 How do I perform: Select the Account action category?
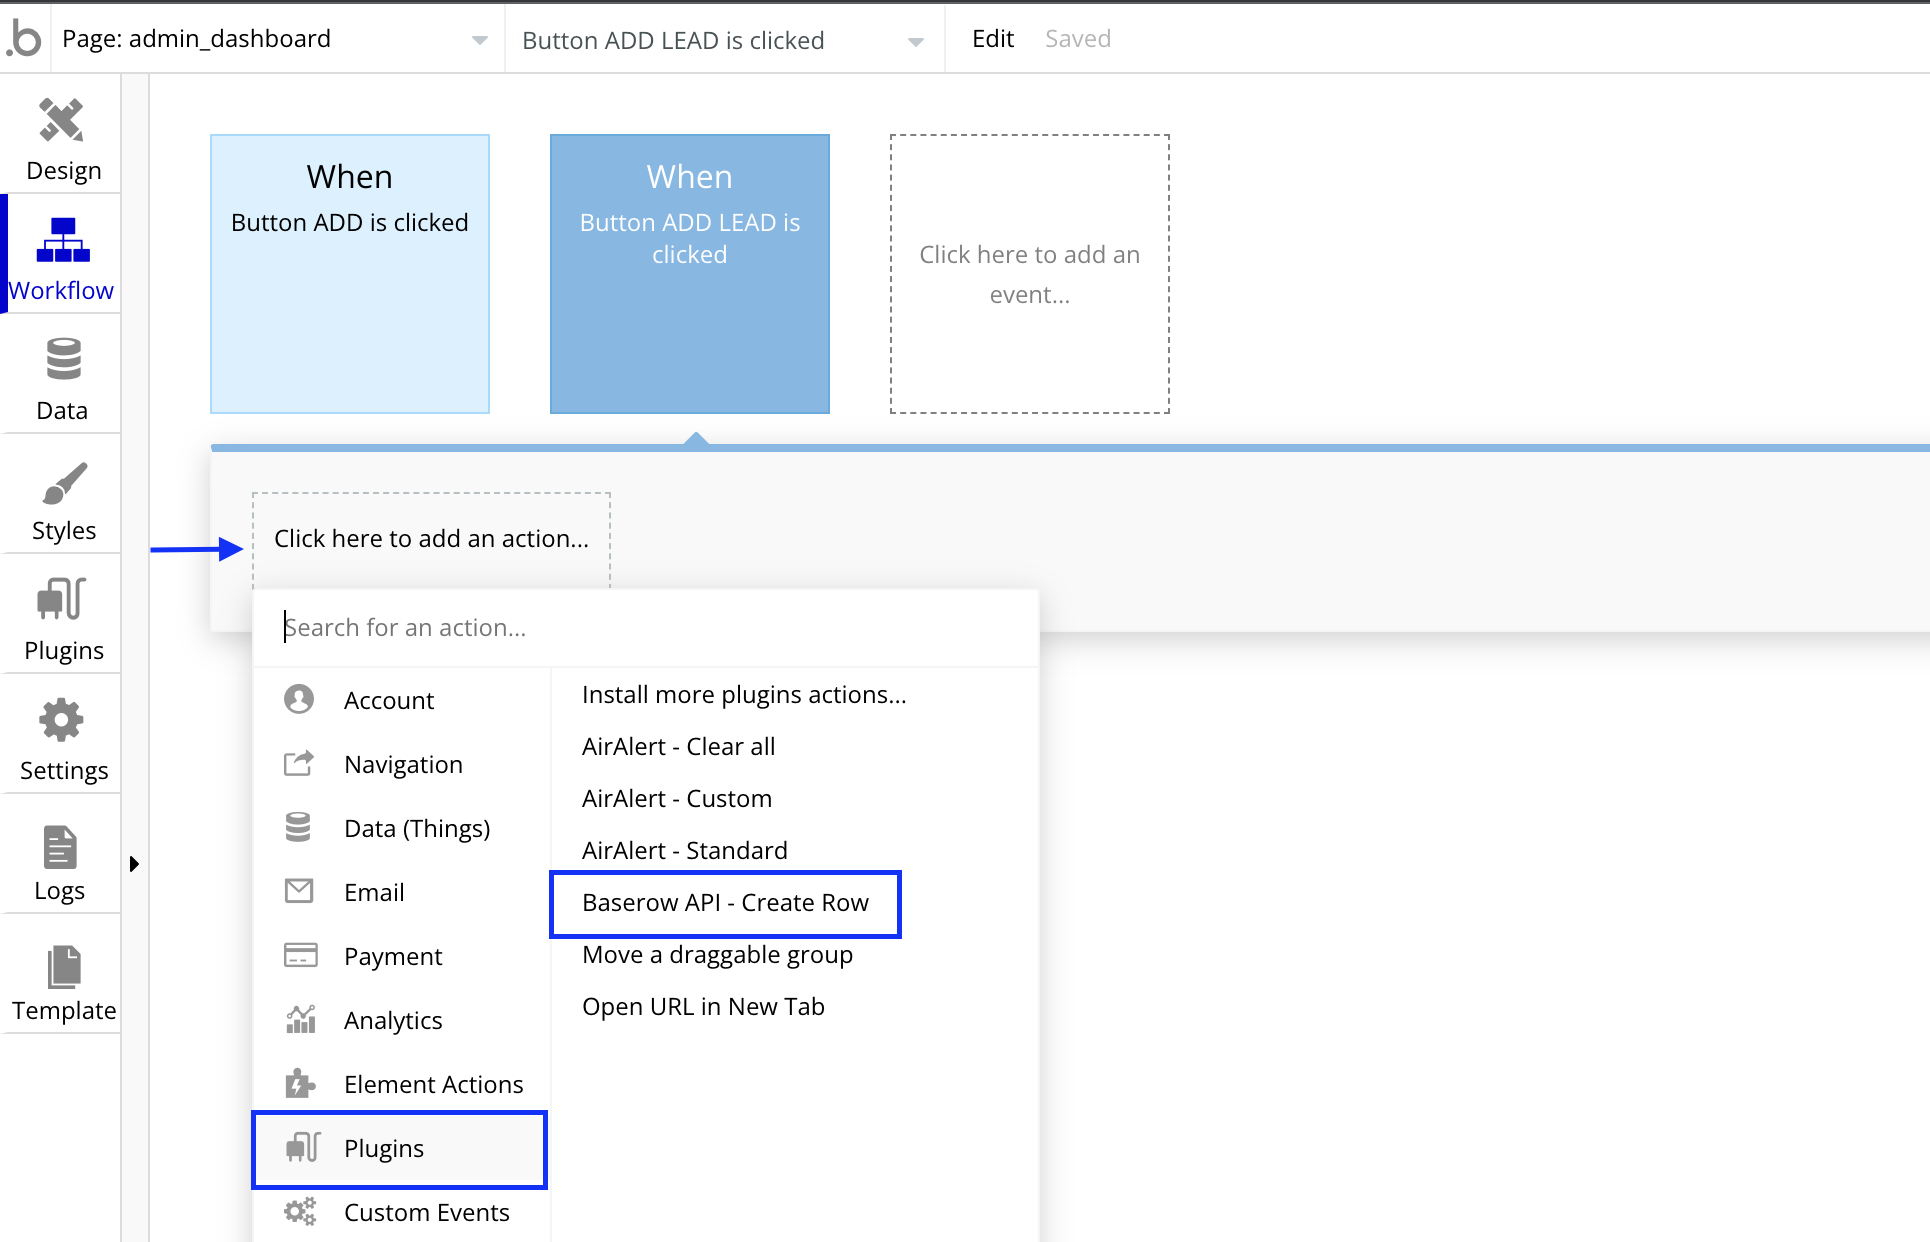[x=389, y=699]
